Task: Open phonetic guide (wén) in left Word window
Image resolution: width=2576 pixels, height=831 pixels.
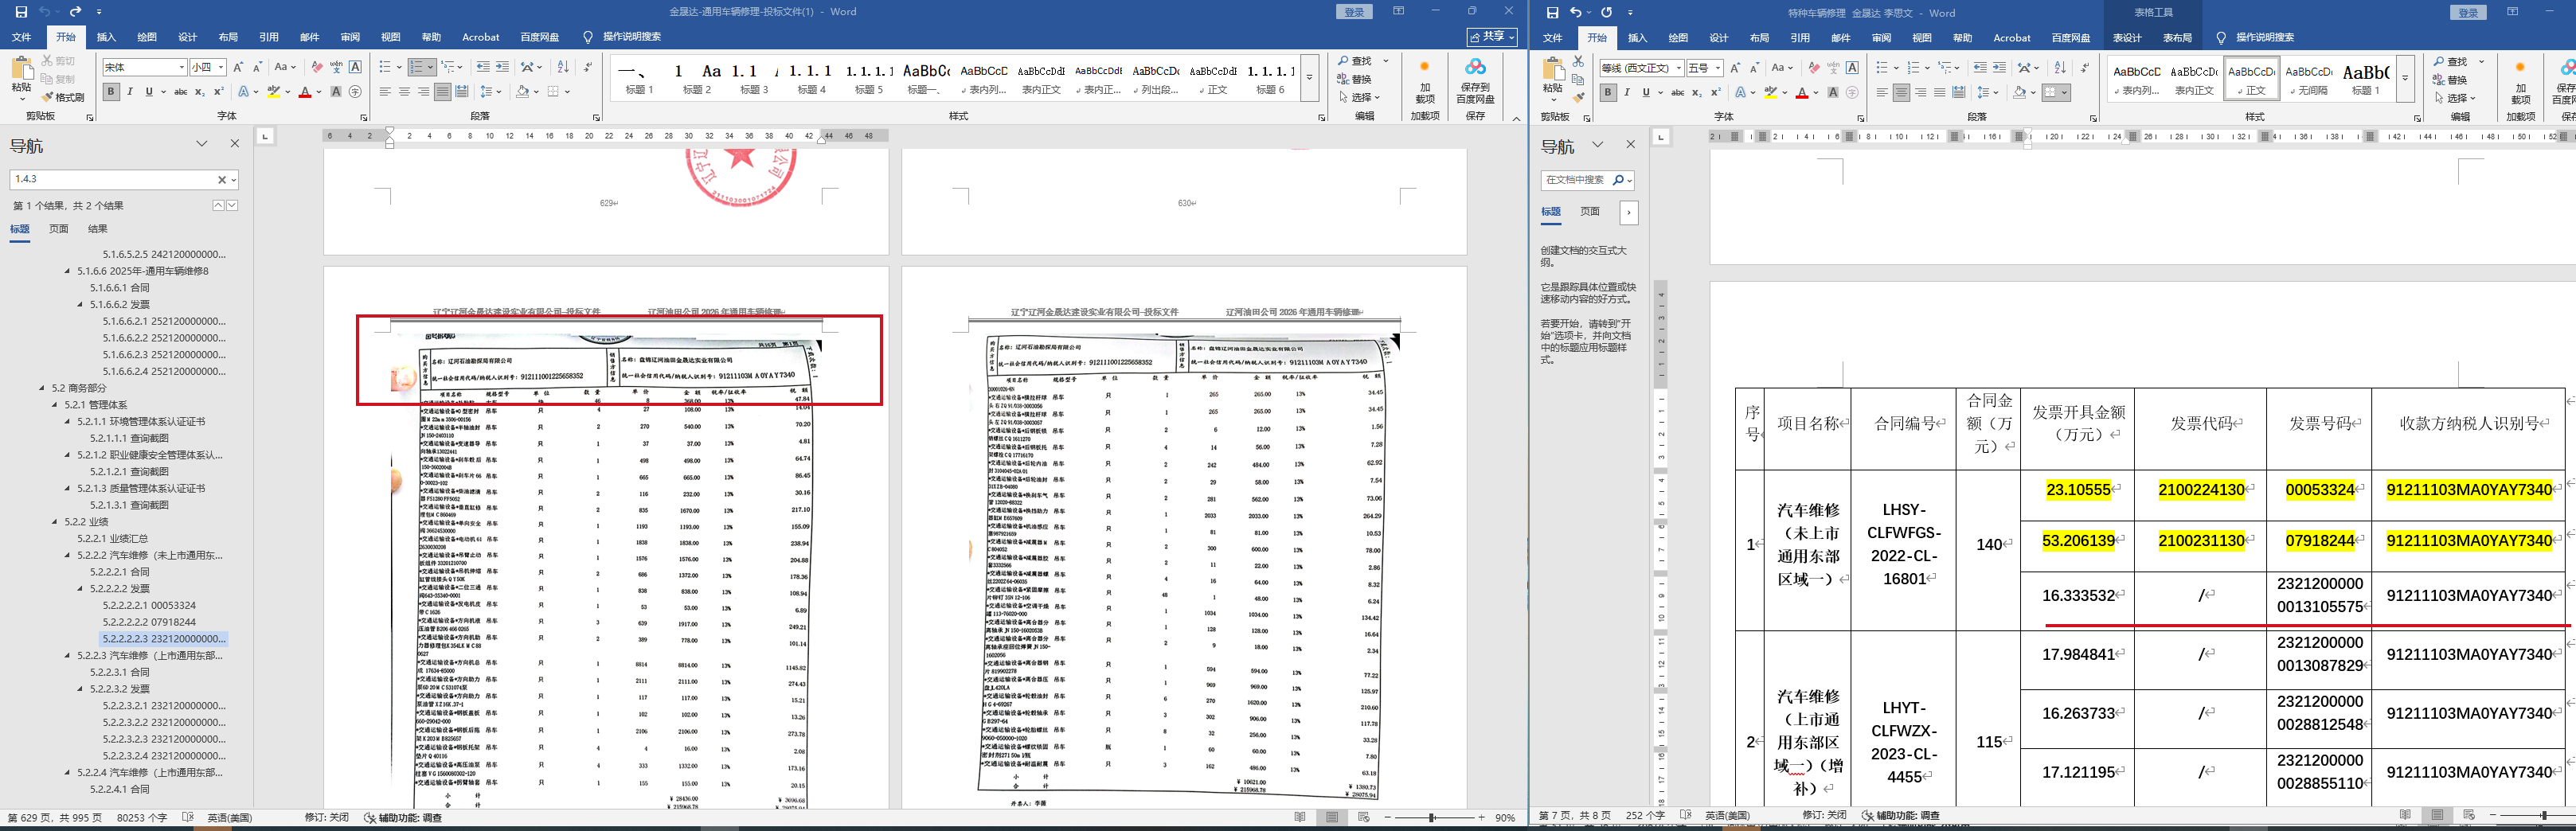Action: (337, 67)
